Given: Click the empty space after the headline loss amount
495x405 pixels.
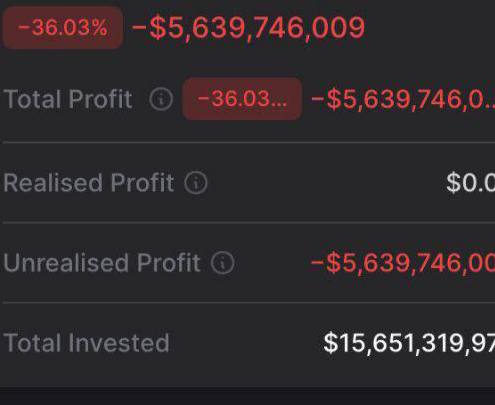Looking at the screenshot, I should (x=430, y=28).
